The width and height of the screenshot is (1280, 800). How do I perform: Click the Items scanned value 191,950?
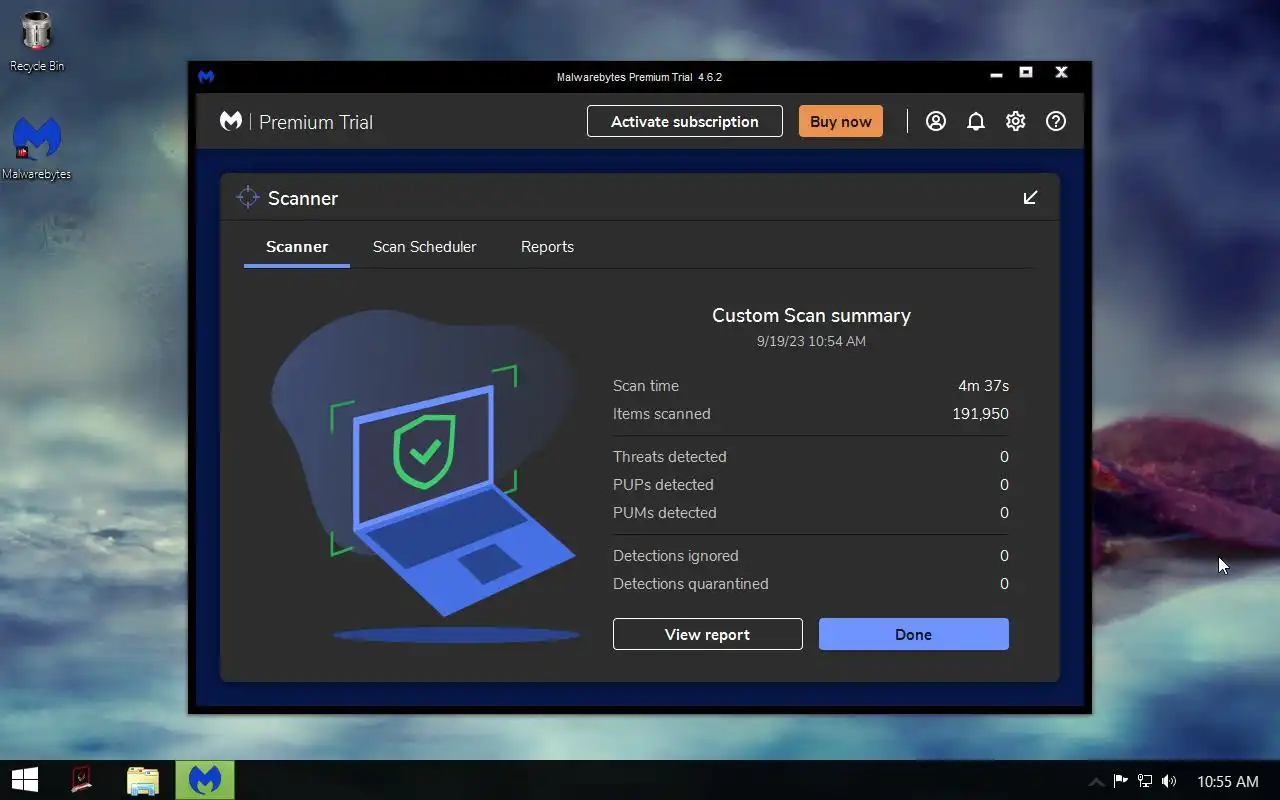980,414
